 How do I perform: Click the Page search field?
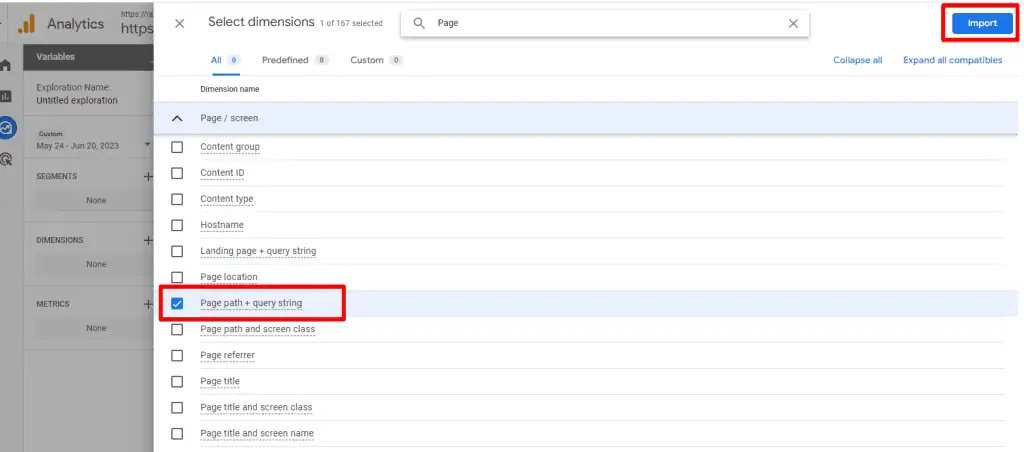pyautogui.click(x=605, y=24)
